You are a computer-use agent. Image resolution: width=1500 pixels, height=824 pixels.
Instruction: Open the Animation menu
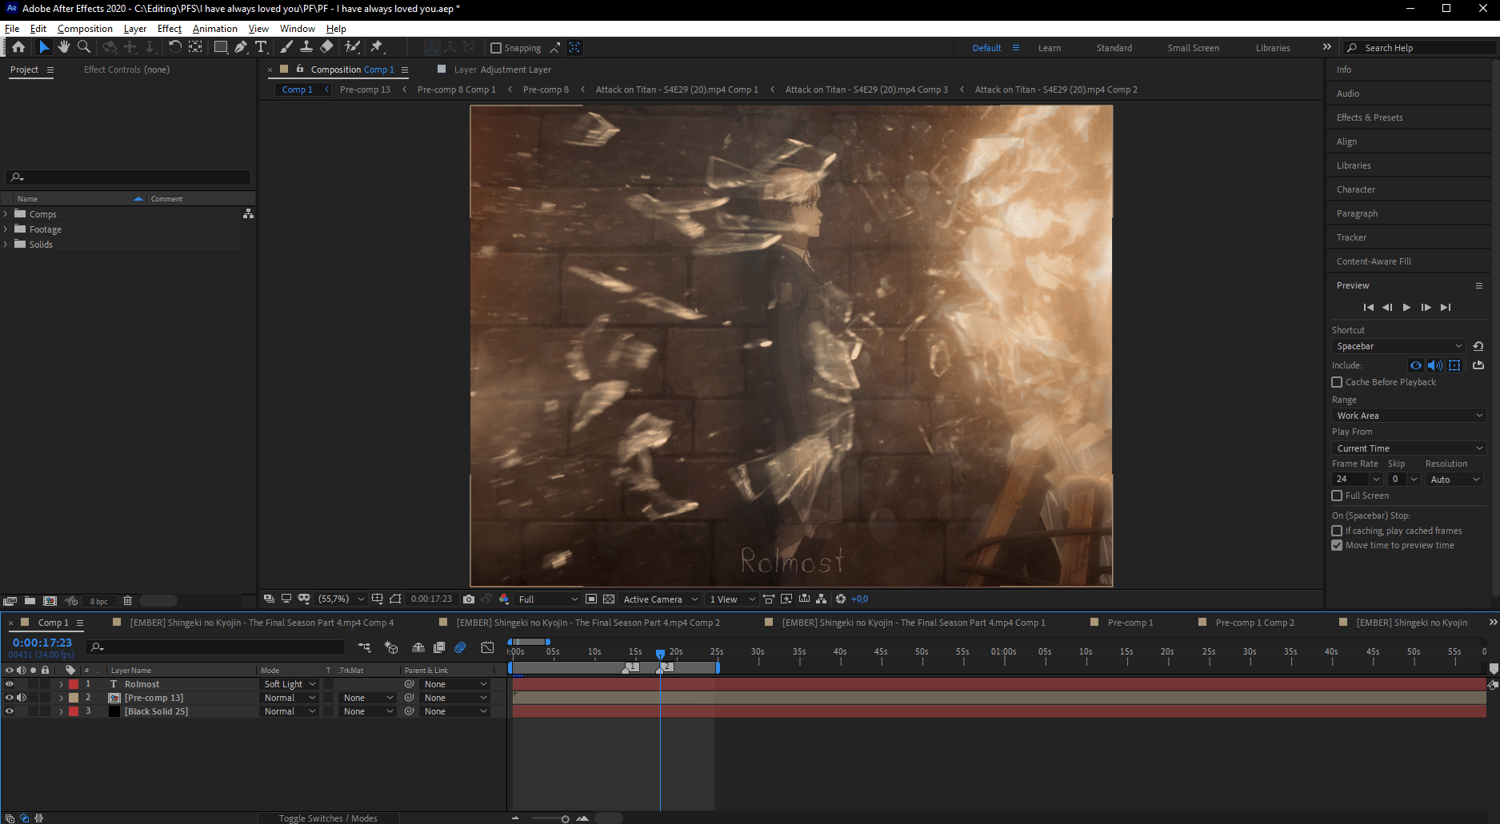click(x=215, y=29)
